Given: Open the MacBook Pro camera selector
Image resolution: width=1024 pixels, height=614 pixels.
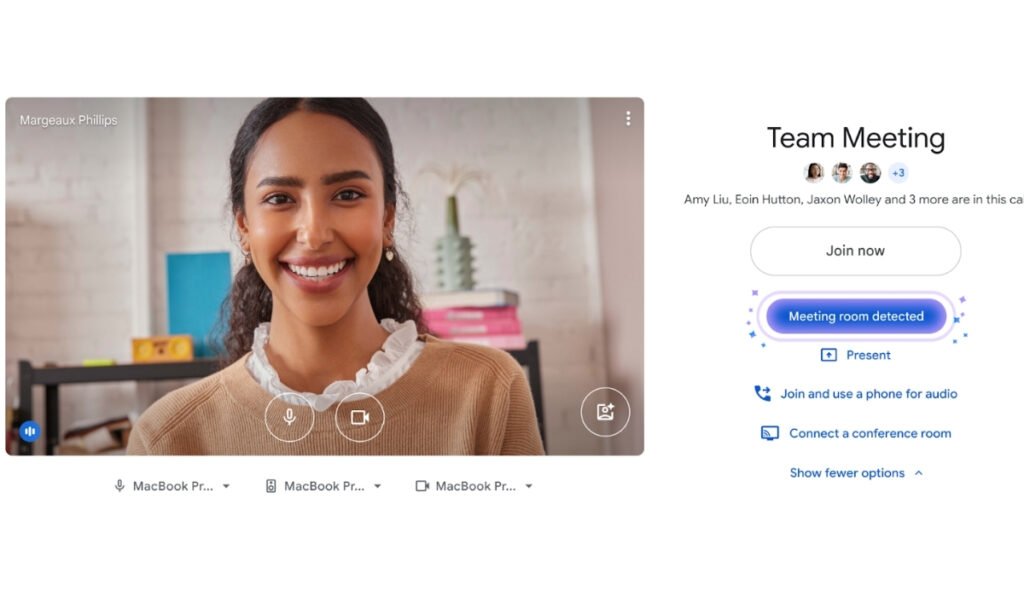Looking at the screenshot, I should (x=472, y=486).
